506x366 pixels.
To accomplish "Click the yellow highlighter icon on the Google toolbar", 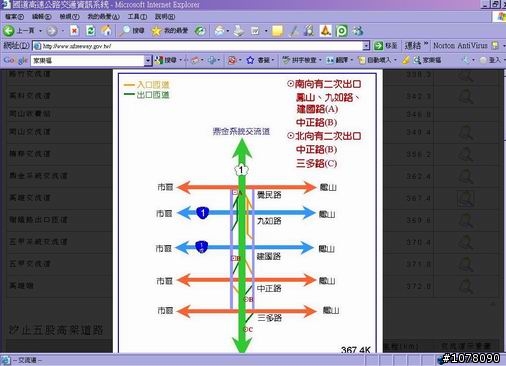I will [x=405, y=60].
